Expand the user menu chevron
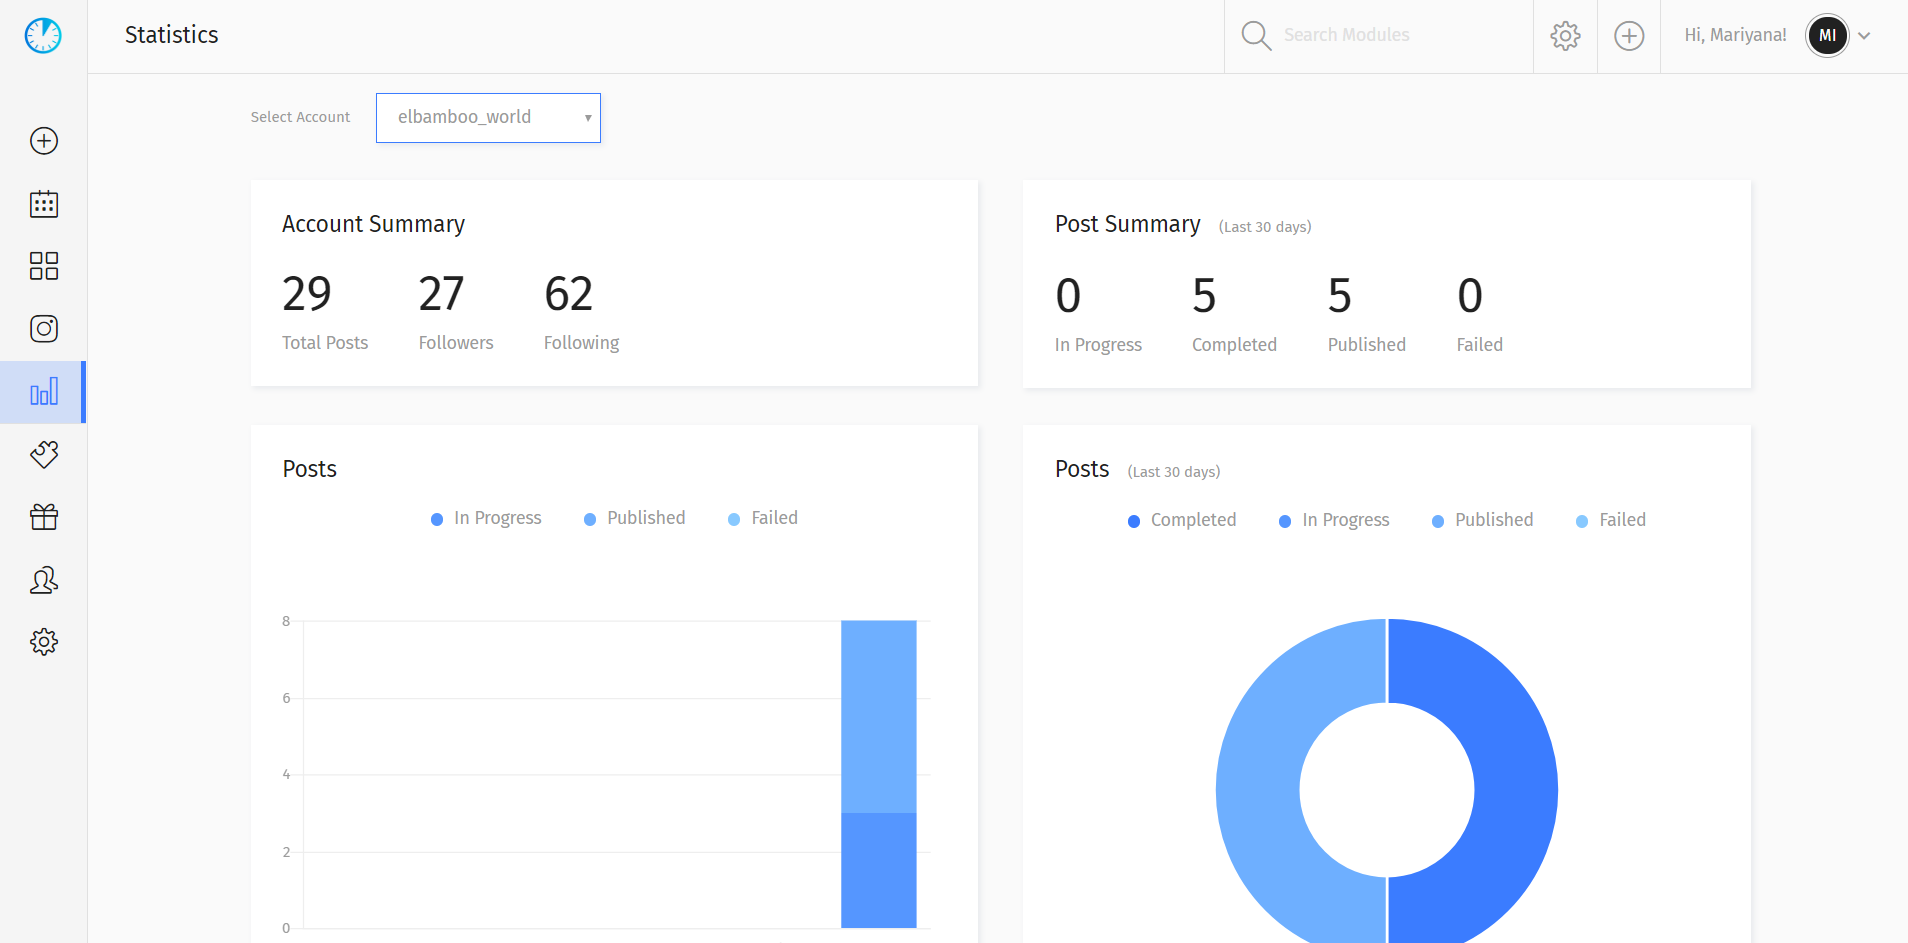 [x=1864, y=36]
